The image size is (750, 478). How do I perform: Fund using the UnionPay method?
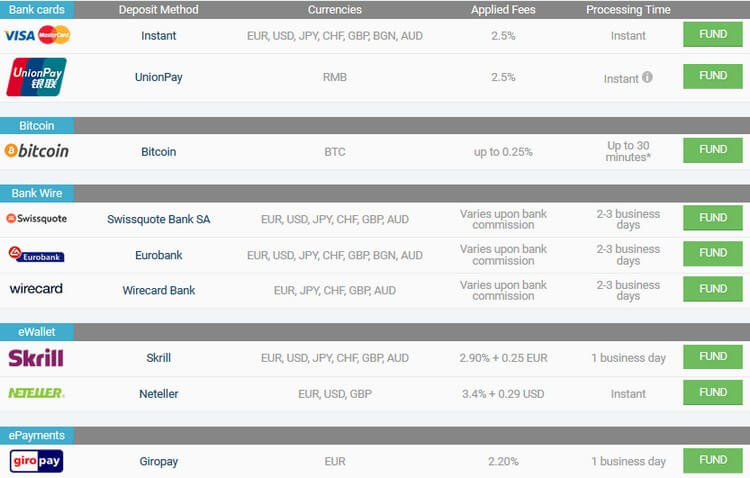[x=713, y=76]
